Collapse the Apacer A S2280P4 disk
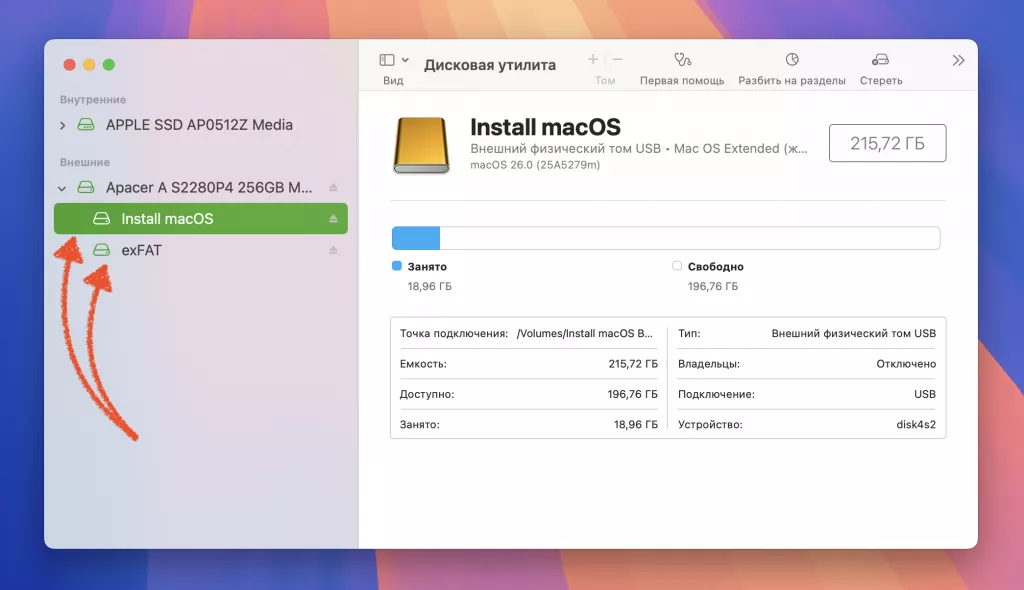 click(x=61, y=187)
